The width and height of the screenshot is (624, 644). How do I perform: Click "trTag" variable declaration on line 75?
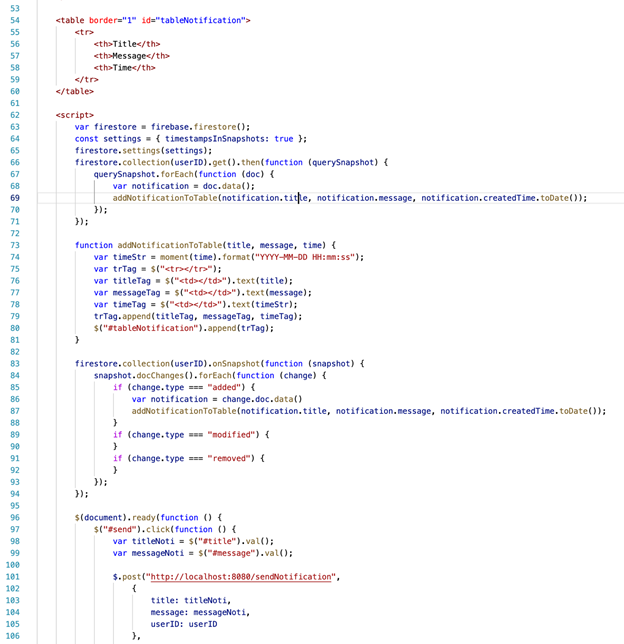pyautogui.click(x=124, y=269)
